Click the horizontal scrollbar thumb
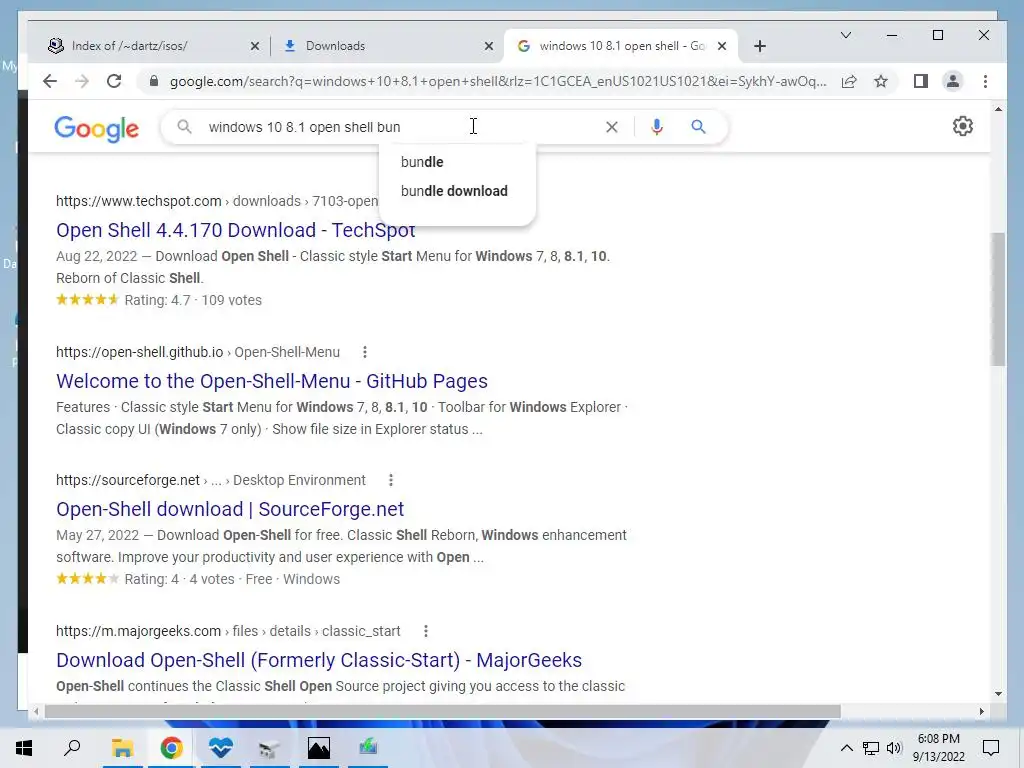Screen dimensions: 1024x768 [x=442, y=711]
